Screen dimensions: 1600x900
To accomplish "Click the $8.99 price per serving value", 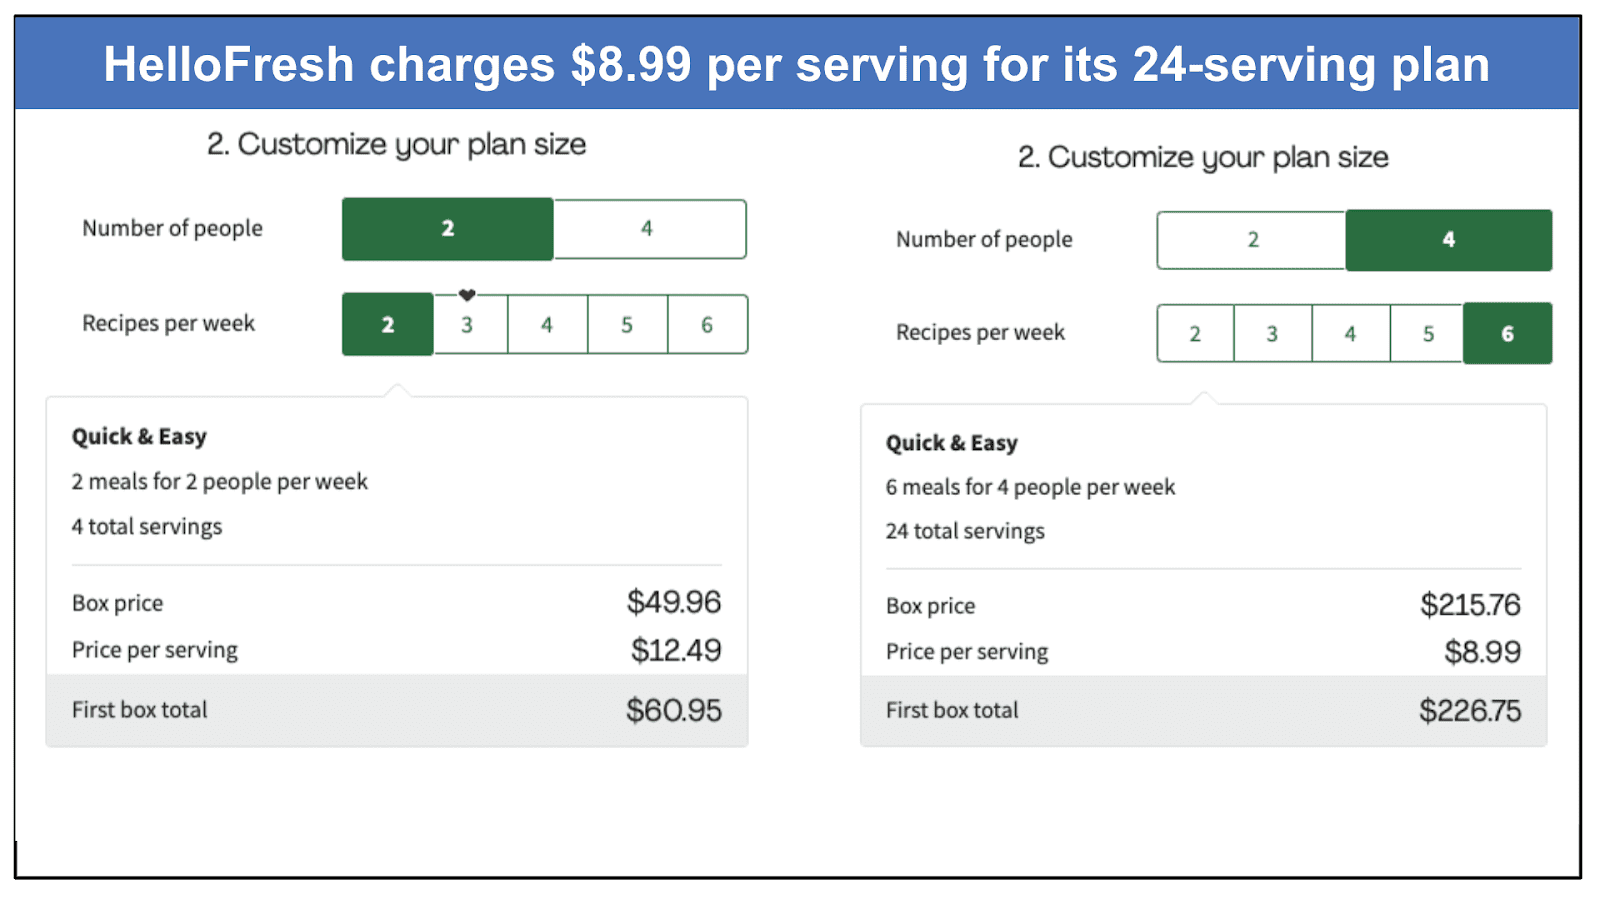I will point(1482,652).
